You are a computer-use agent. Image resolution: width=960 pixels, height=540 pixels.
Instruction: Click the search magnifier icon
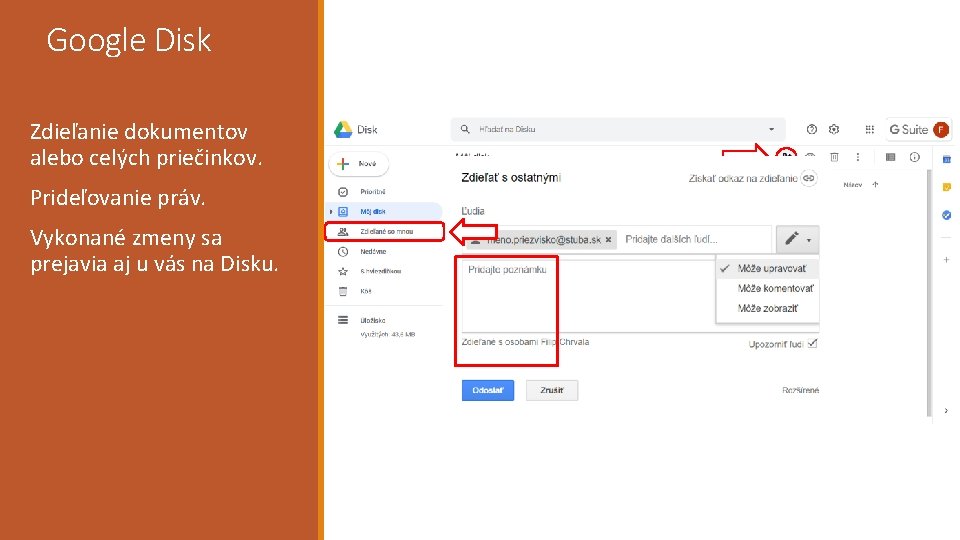click(x=465, y=129)
